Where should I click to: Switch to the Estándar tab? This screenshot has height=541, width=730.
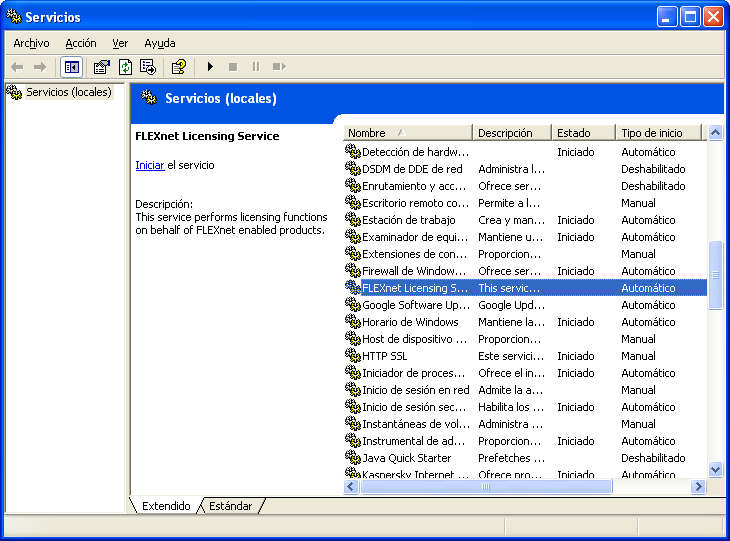231,506
